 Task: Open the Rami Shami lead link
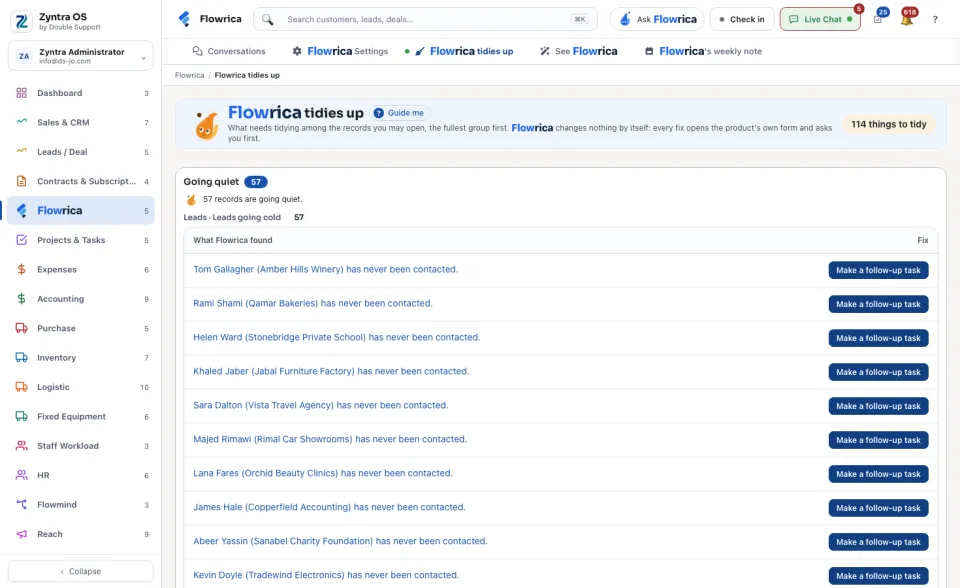pyautogui.click(x=313, y=303)
